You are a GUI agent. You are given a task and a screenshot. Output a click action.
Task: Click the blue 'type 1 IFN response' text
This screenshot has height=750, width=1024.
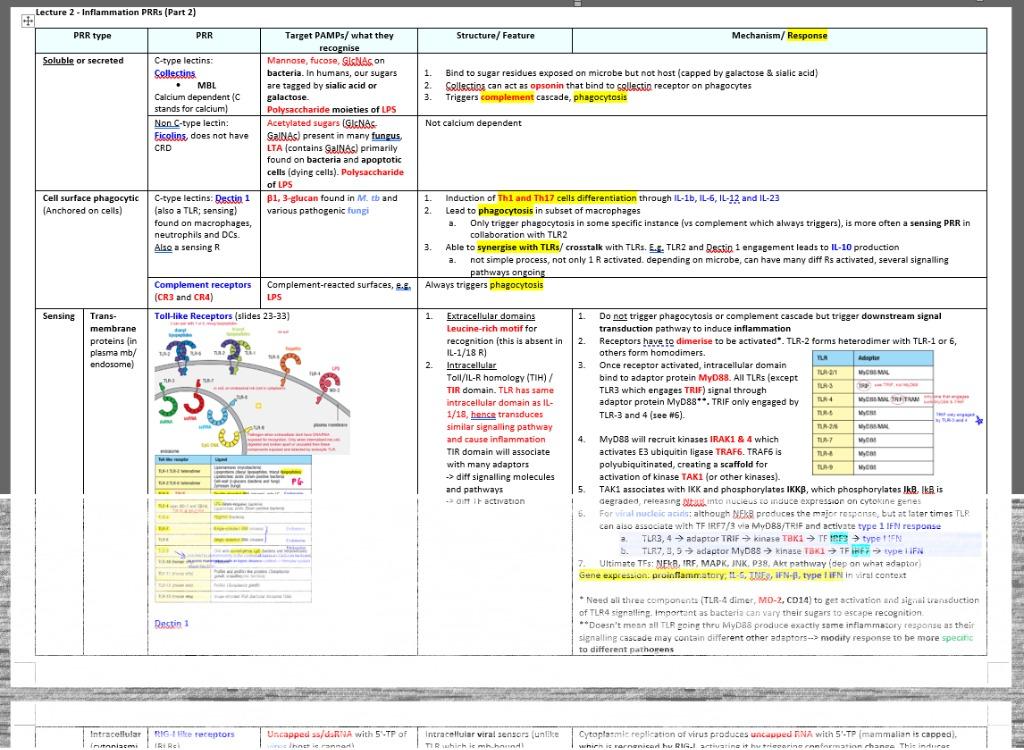[899, 526]
